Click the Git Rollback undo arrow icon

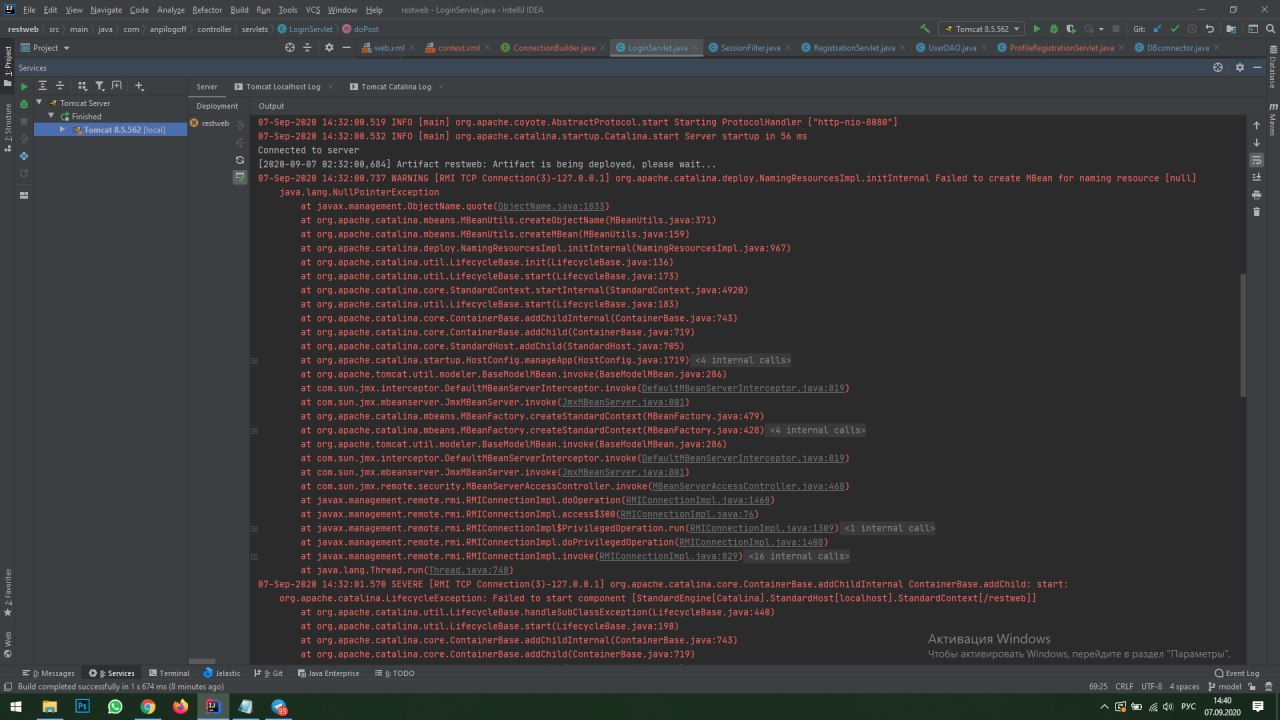tap(1210, 29)
